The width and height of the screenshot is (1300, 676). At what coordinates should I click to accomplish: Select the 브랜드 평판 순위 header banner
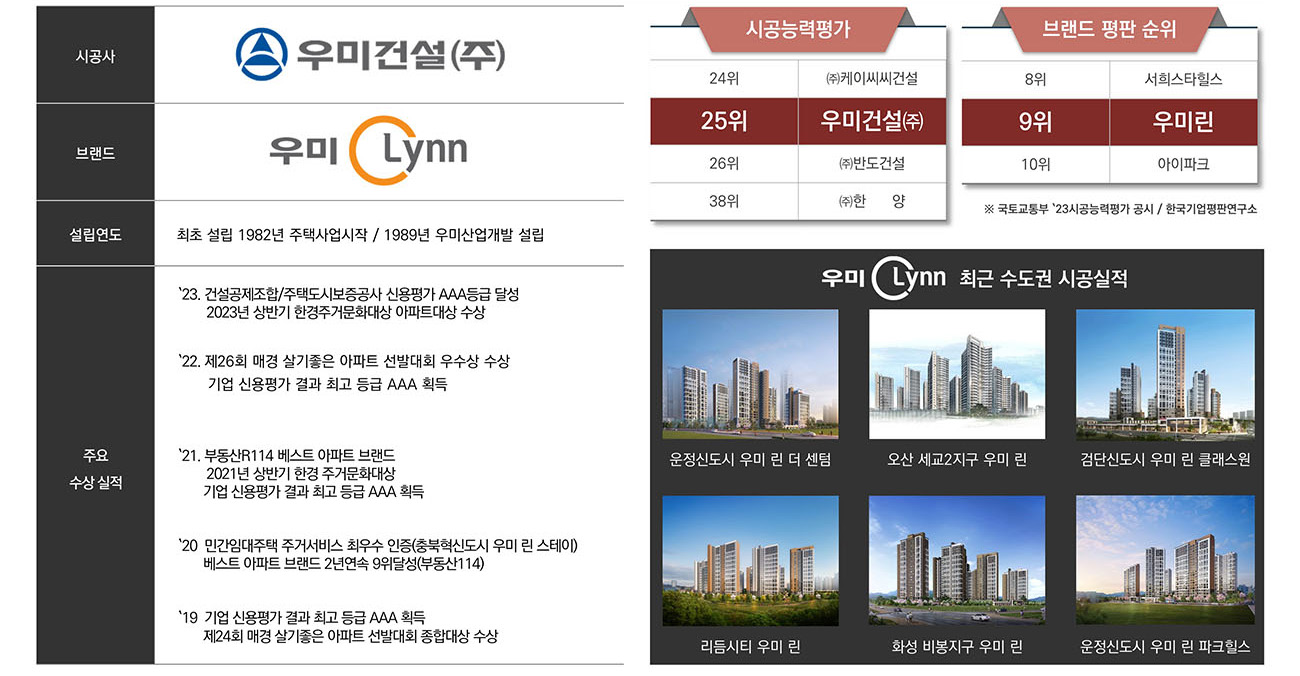[x=1109, y=30]
